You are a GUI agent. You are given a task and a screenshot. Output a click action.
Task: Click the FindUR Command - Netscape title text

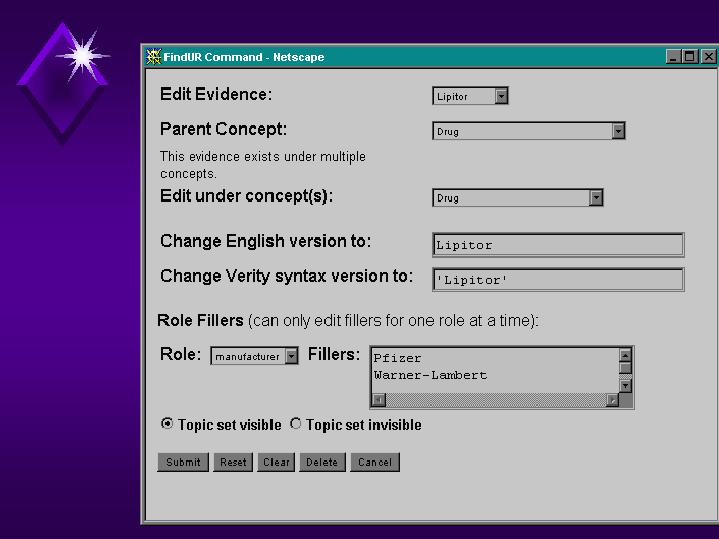[243, 57]
